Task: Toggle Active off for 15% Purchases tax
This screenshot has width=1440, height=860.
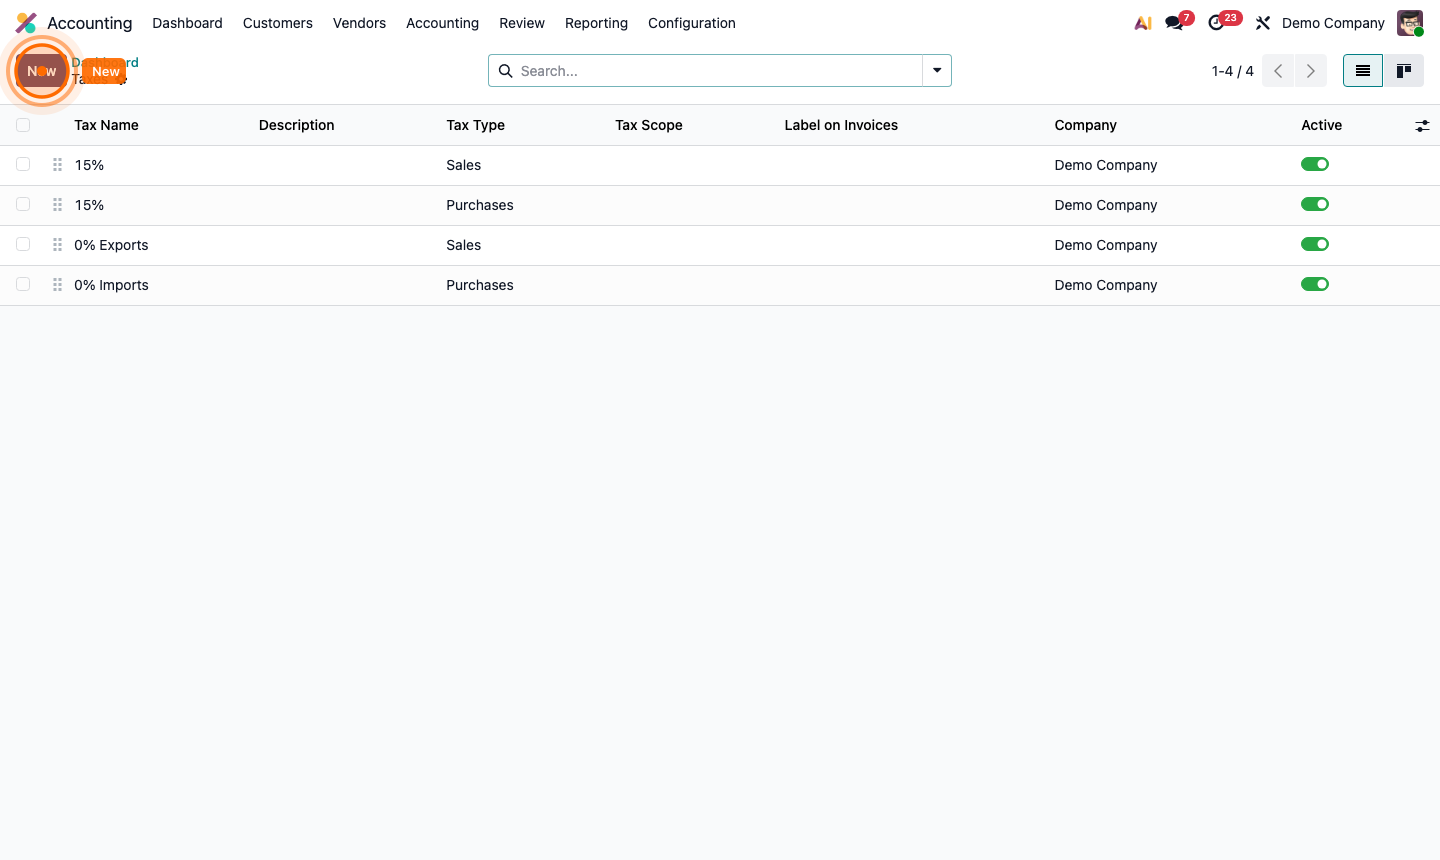Action: point(1315,203)
